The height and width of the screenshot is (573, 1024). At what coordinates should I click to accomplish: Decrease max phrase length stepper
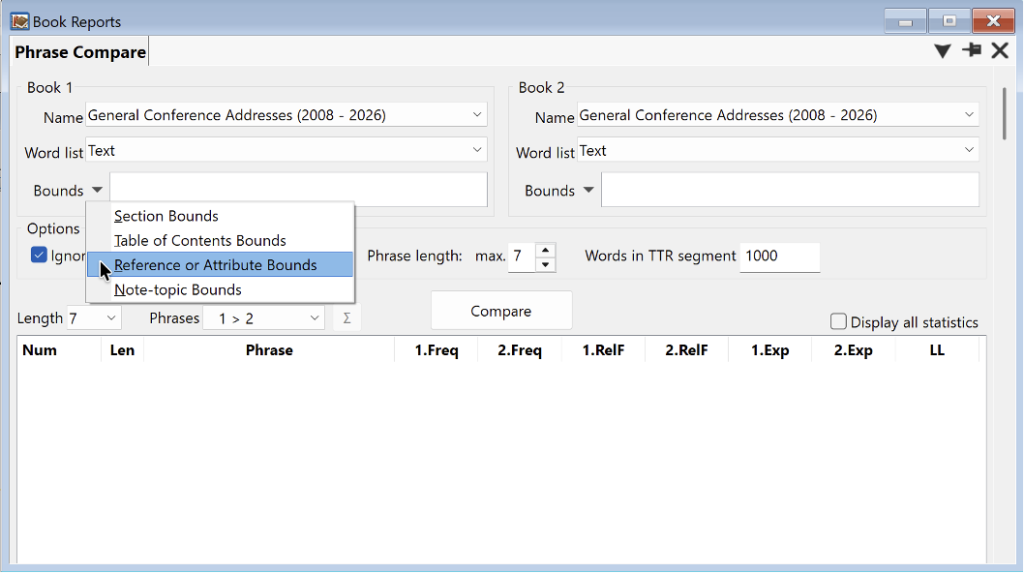545,265
